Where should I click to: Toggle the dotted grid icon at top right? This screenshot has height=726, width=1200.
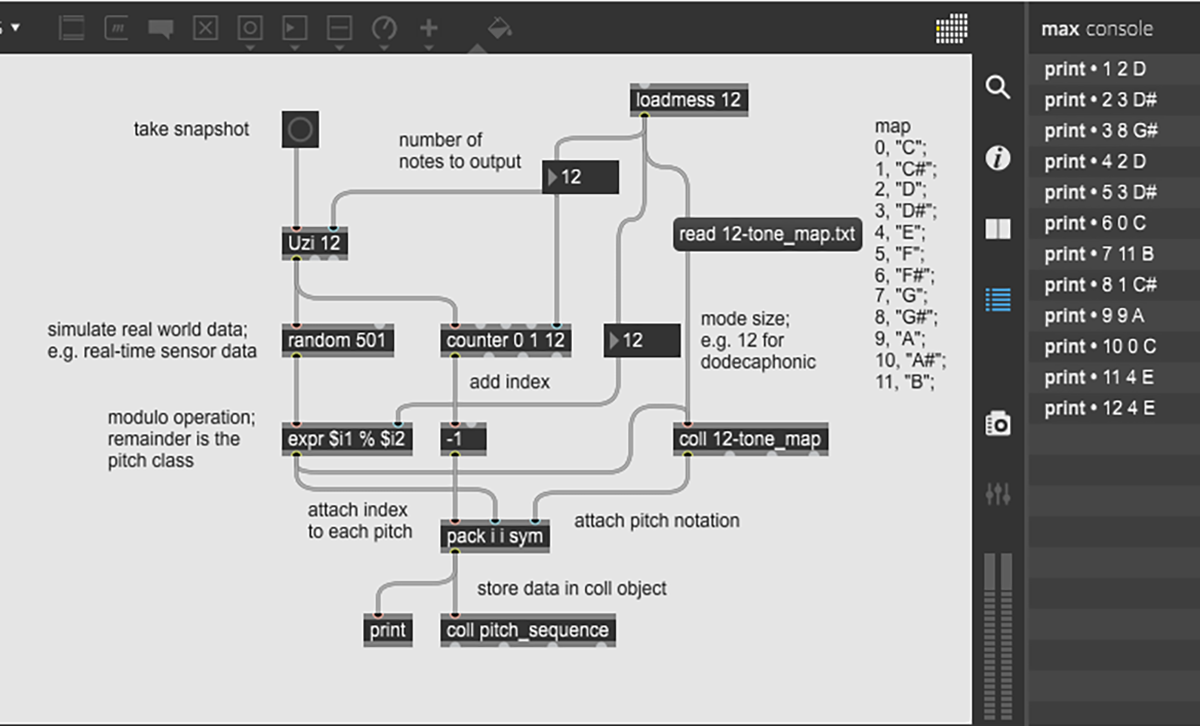point(951,28)
